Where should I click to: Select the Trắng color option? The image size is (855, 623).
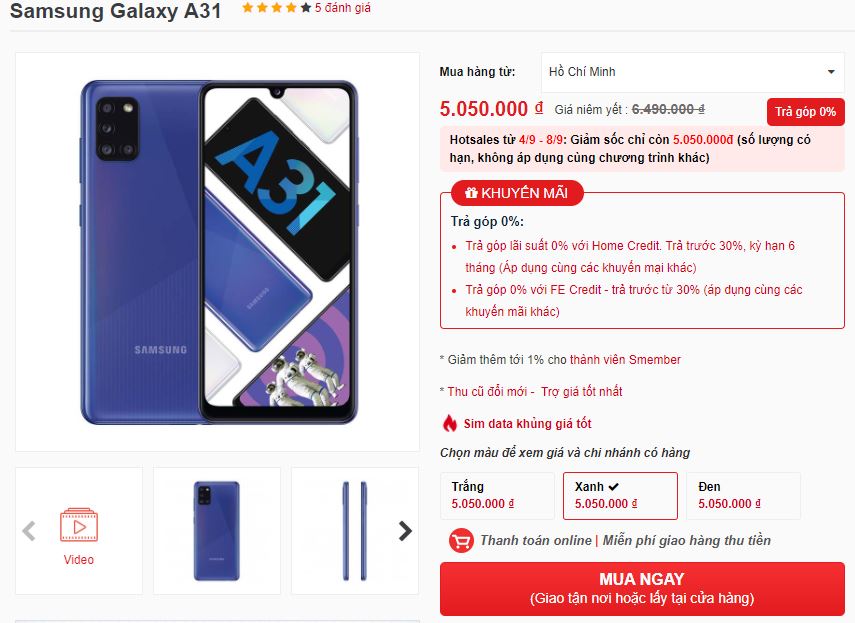(497, 495)
